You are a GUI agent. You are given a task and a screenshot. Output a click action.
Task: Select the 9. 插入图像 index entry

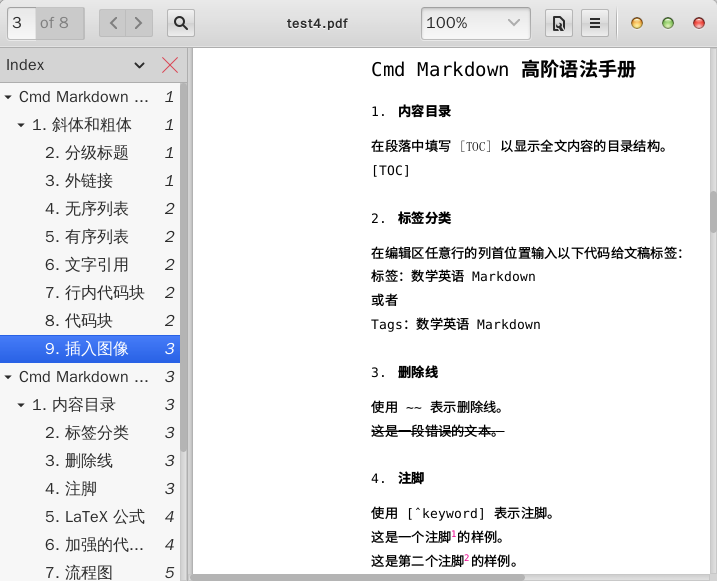90,349
